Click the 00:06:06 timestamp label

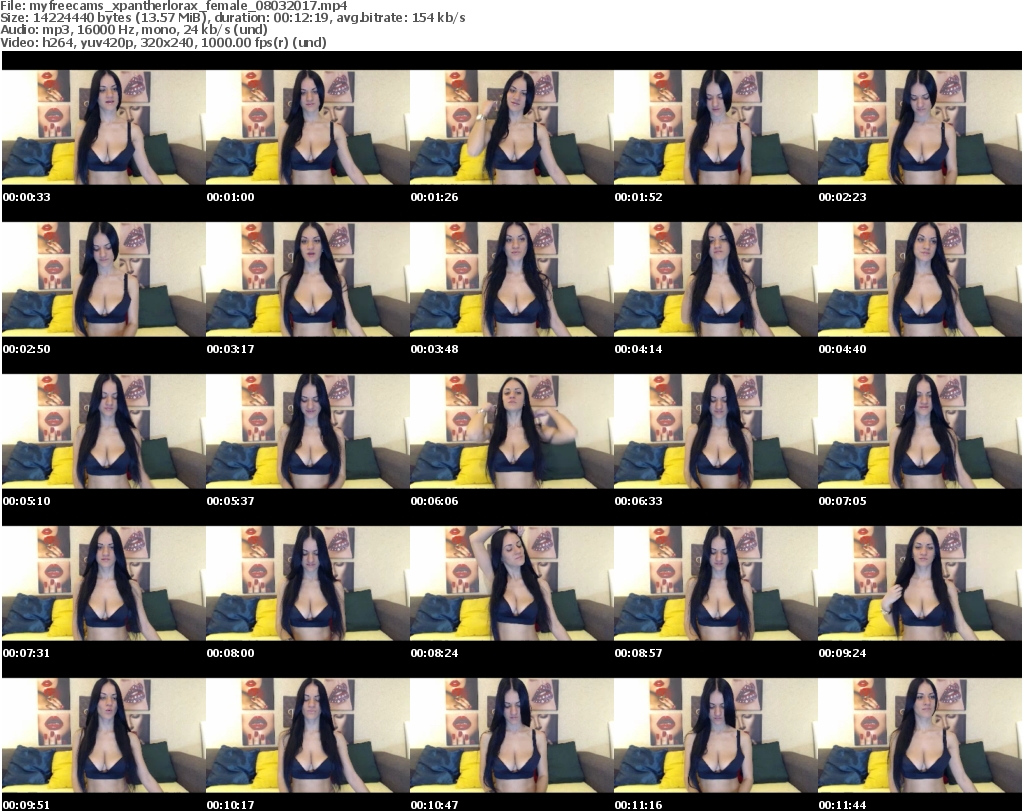pyautogui.click(x=434, y=501)
